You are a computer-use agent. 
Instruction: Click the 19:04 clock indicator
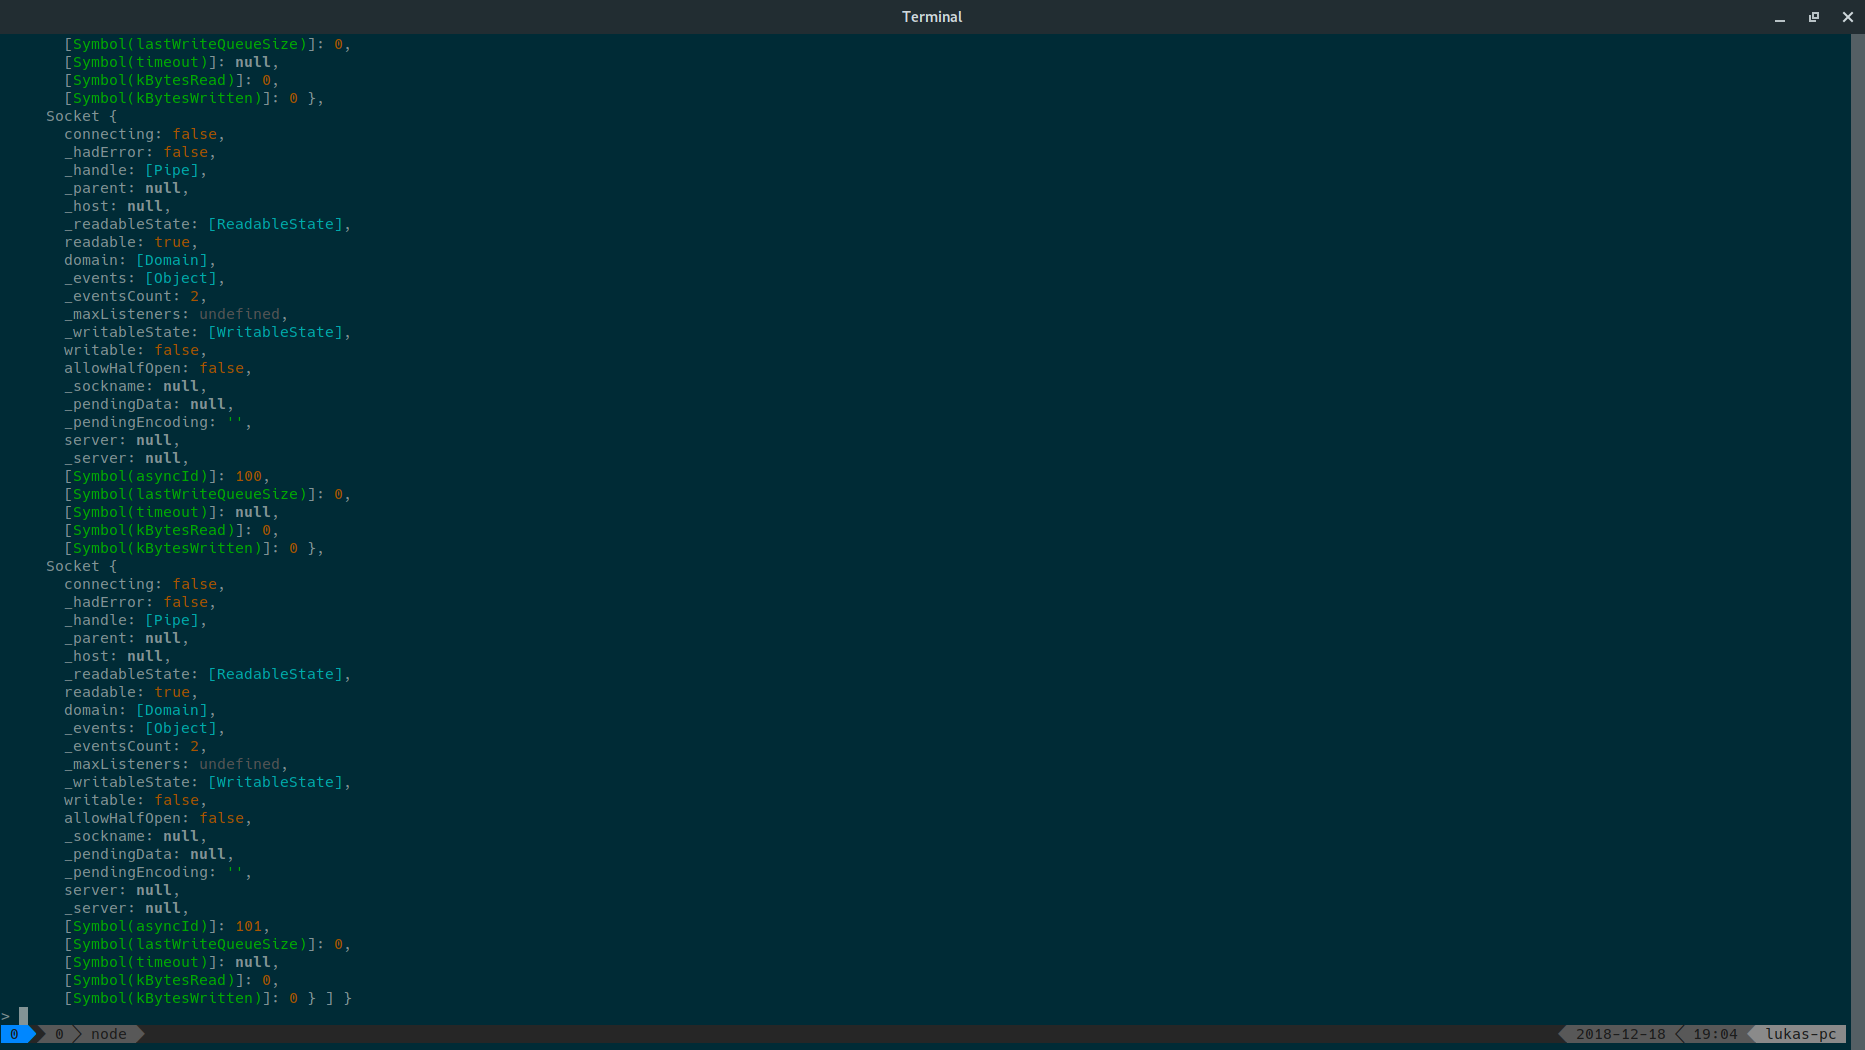pos(1715,1034)
